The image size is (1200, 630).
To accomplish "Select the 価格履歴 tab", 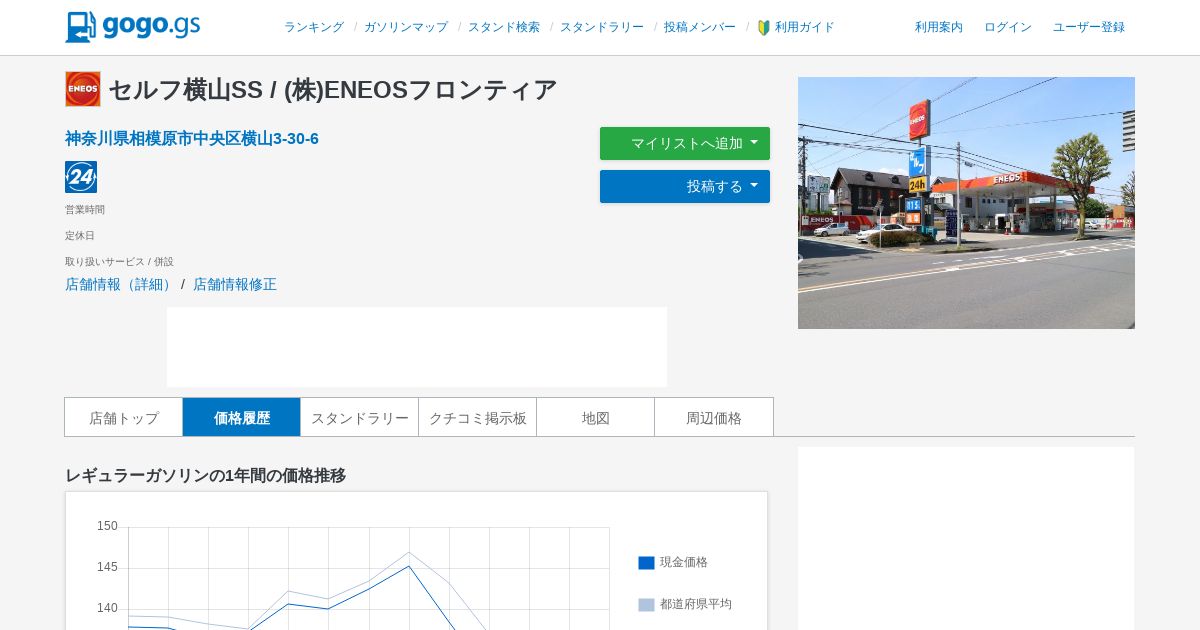I will pos(242,417).
